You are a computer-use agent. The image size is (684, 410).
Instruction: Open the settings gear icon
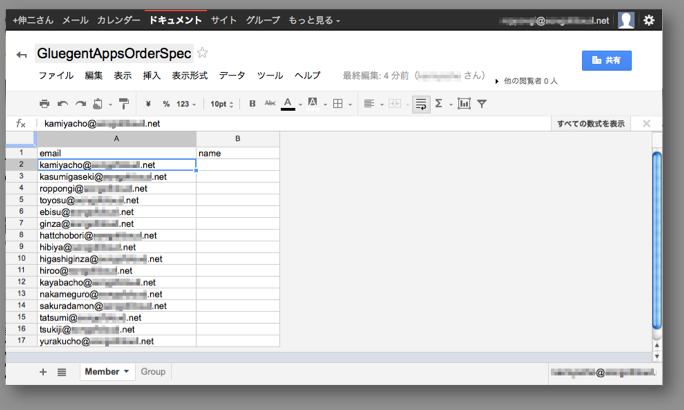[x=649, y=19]
